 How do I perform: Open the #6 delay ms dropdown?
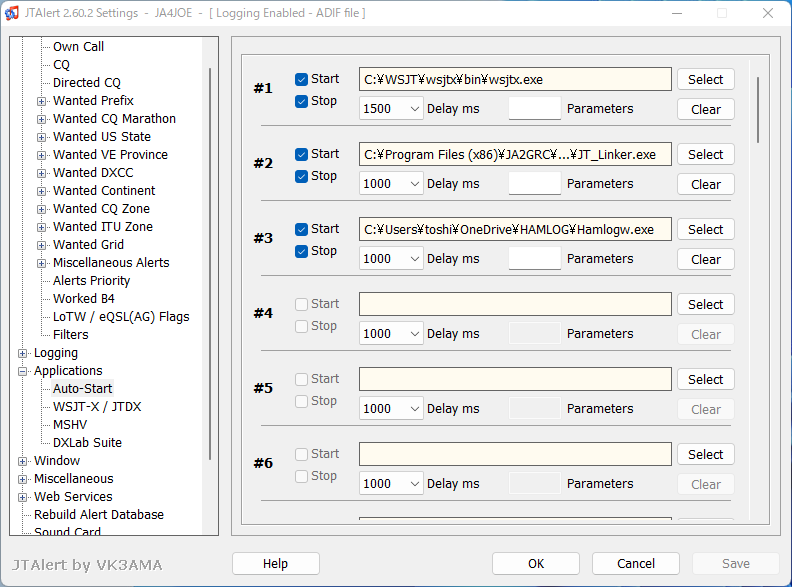pyautogui.click(x=391, y=483)
